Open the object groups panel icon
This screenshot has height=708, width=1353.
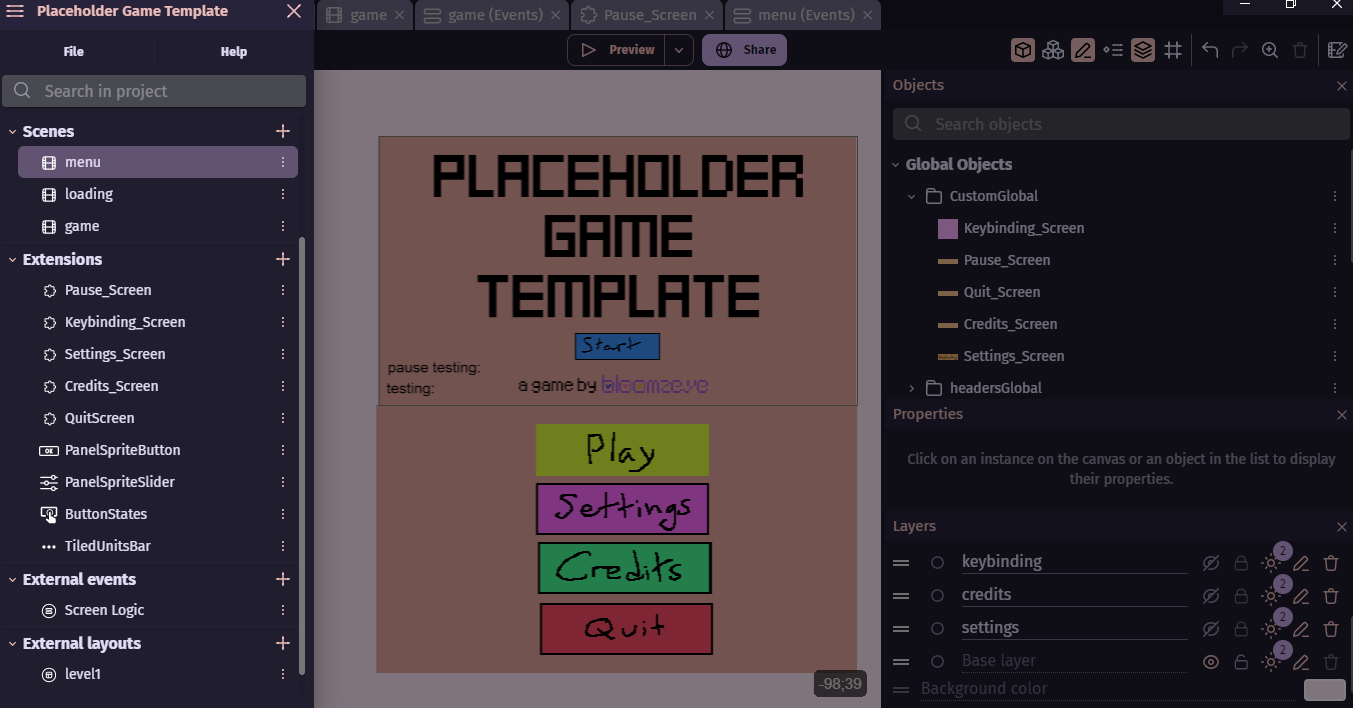click(x=1053, y=50)
